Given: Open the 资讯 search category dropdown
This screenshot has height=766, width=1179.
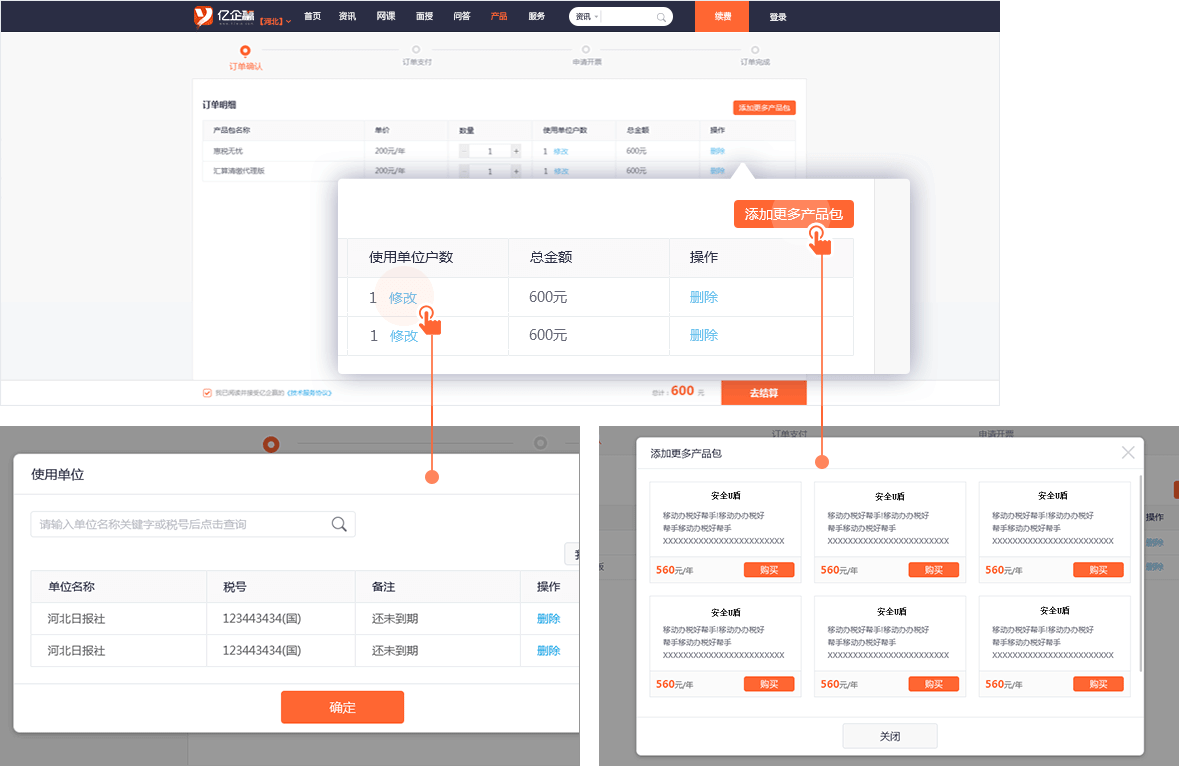Looking at the screenshot, I should [585, 17].
